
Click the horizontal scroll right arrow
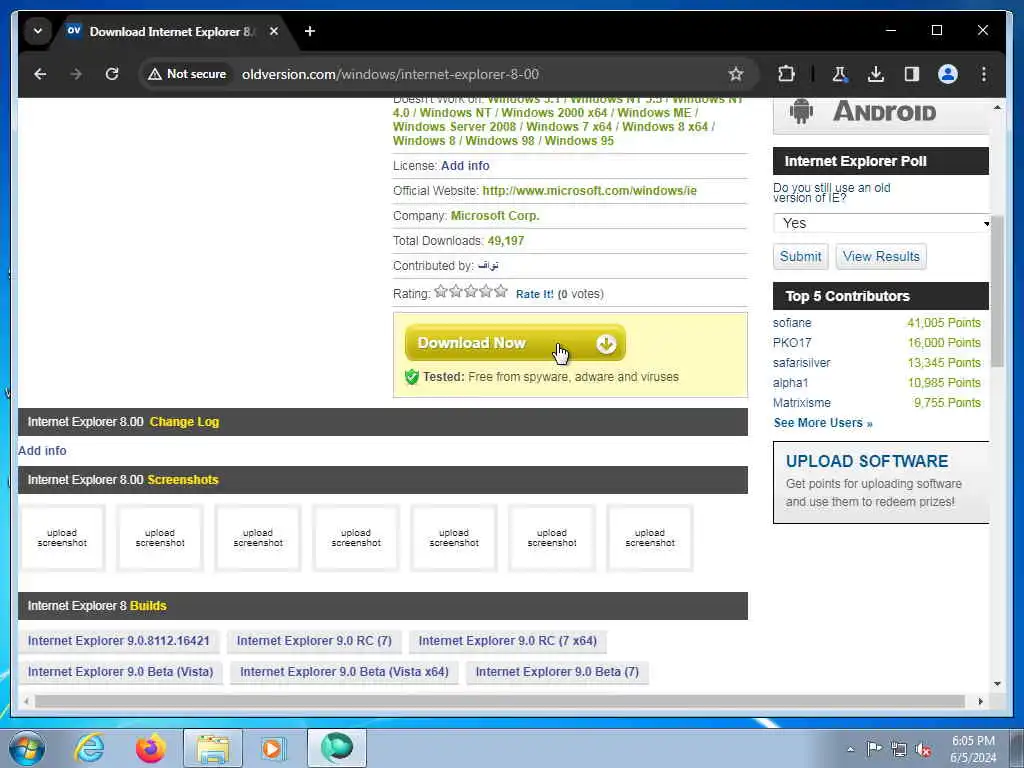[980, 701]
